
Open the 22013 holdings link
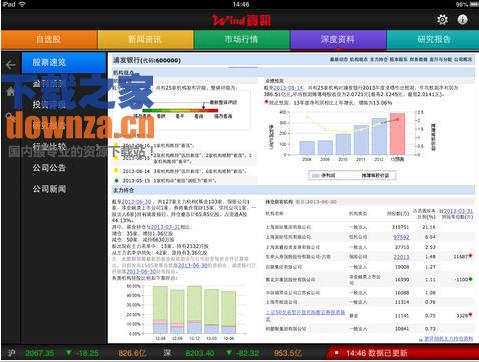click(401, 257)
